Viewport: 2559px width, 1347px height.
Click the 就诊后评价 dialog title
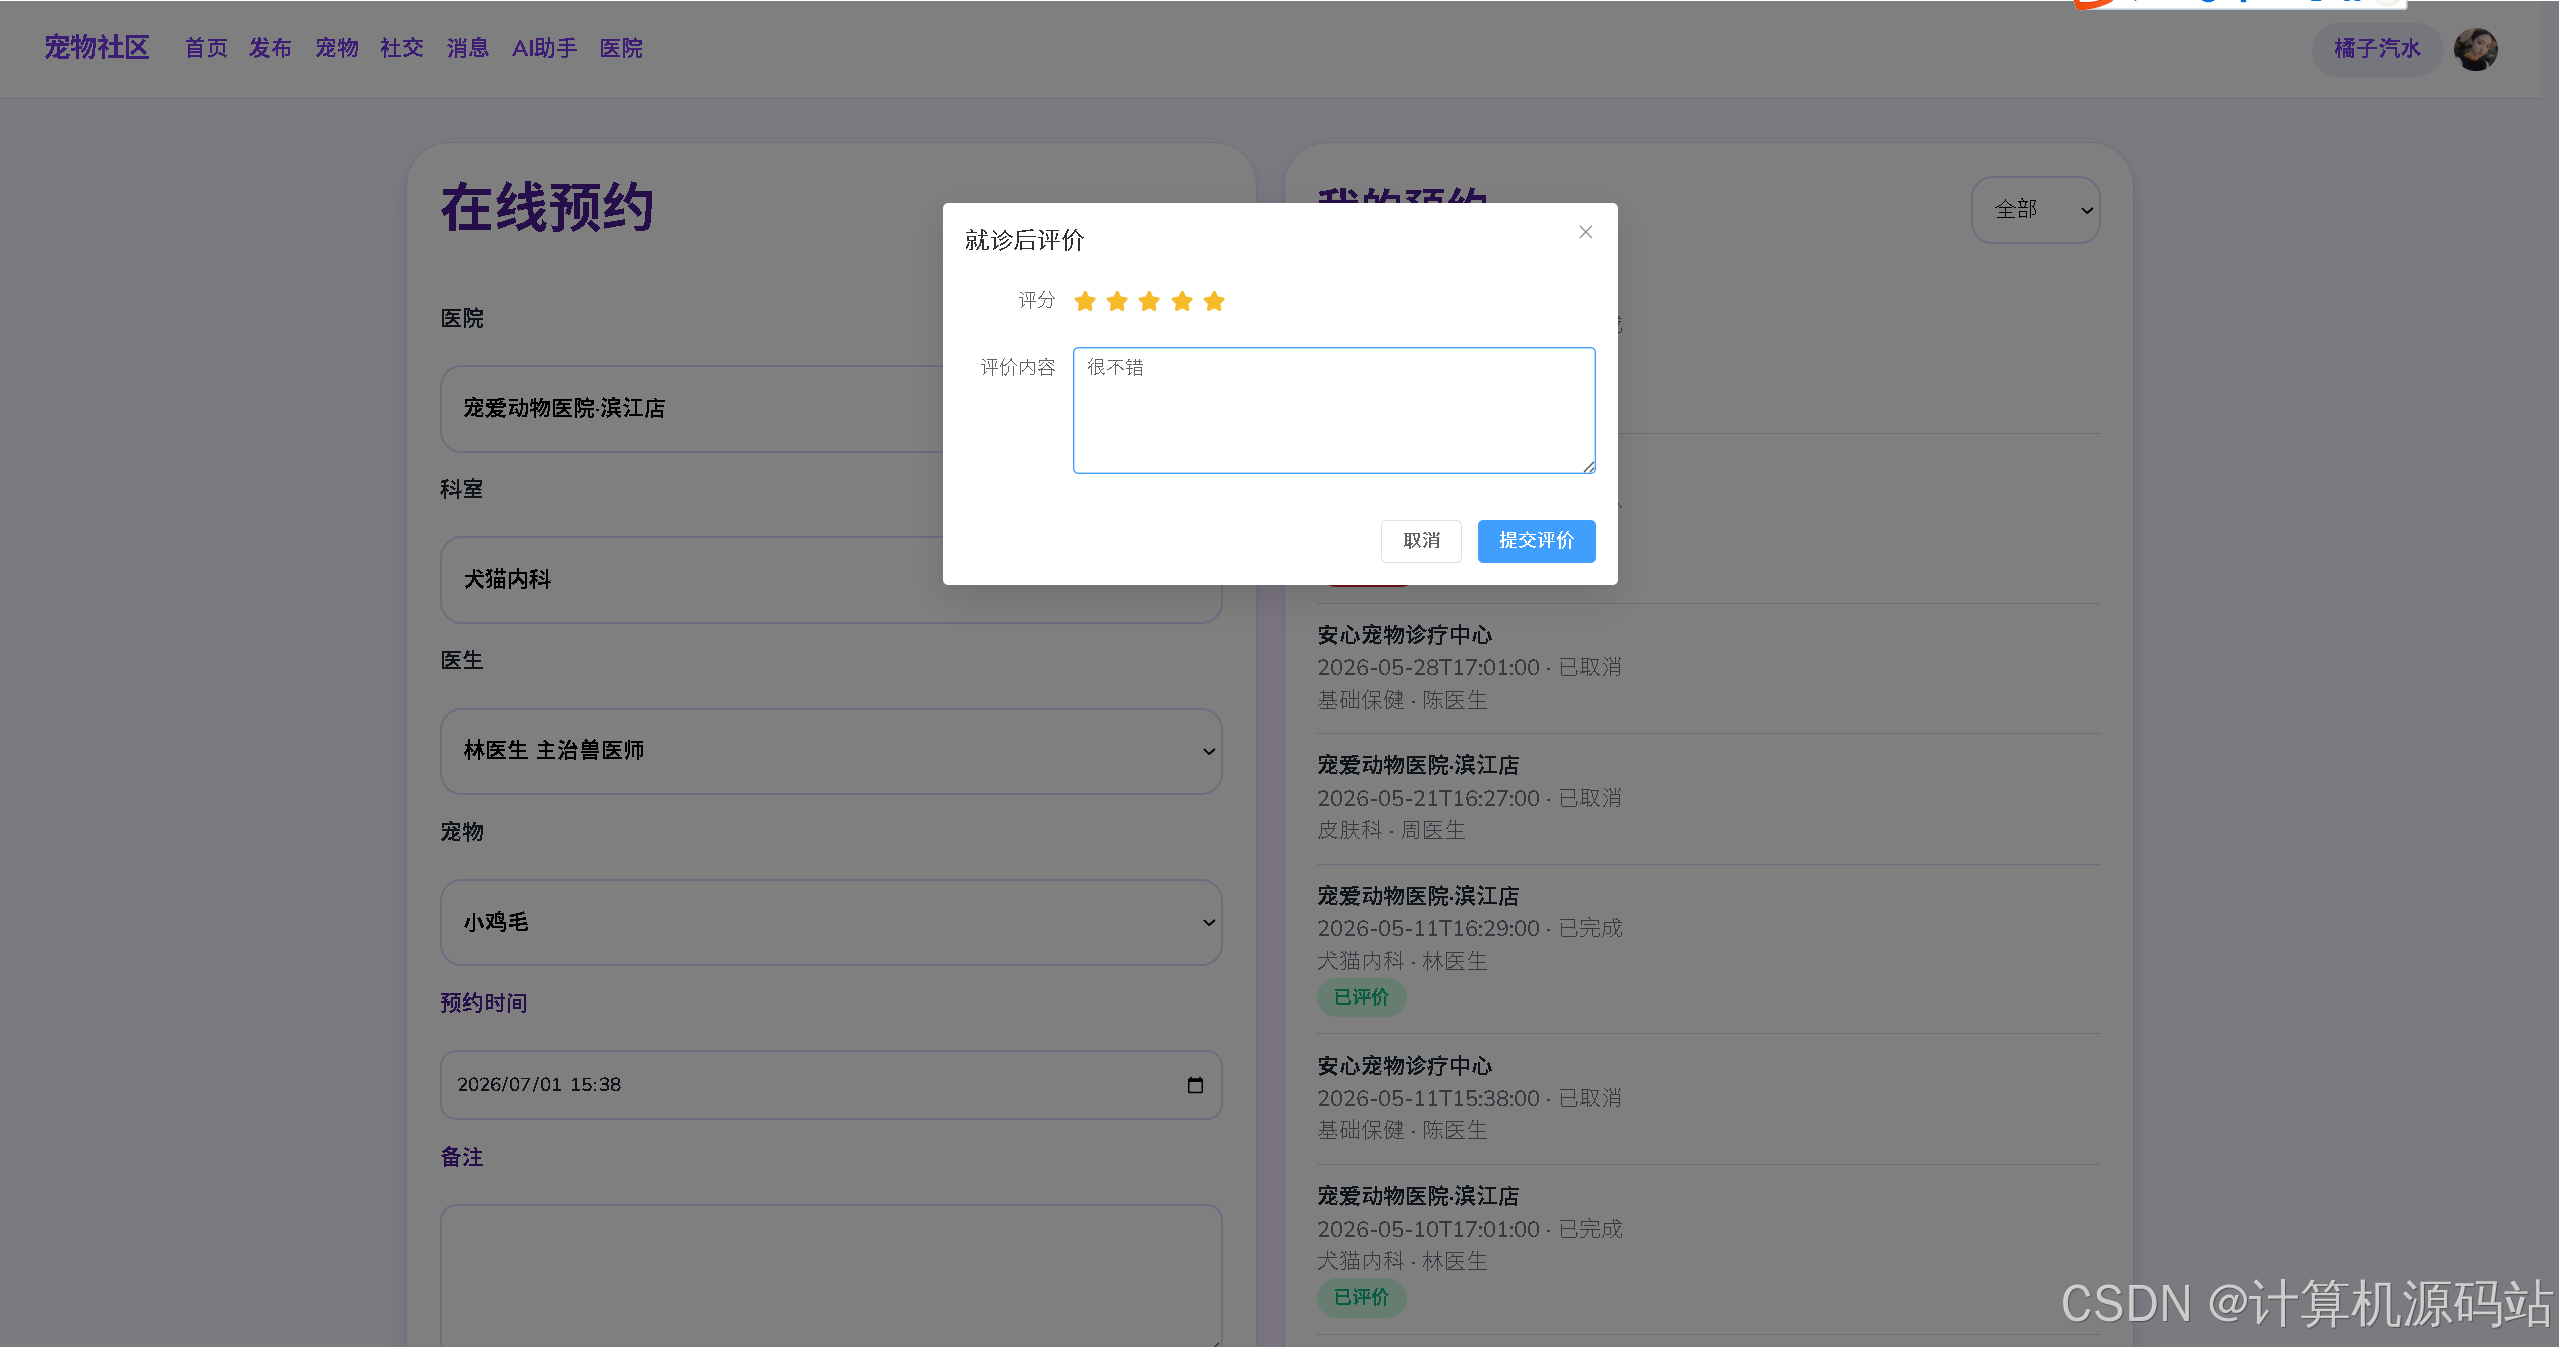tap(1024, 240)
